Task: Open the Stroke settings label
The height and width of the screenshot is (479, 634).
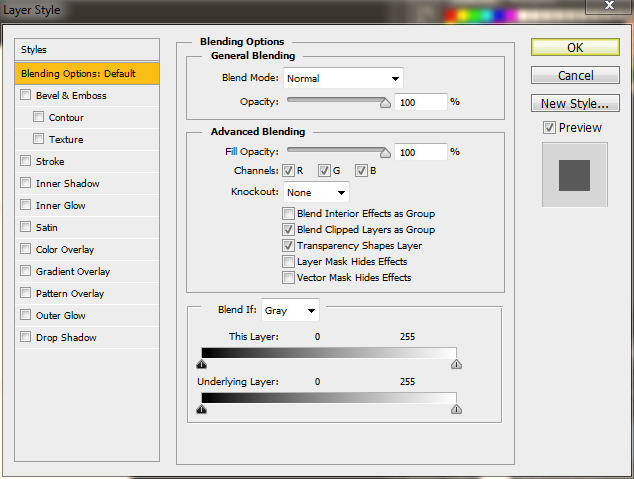Action: (50, 162)
